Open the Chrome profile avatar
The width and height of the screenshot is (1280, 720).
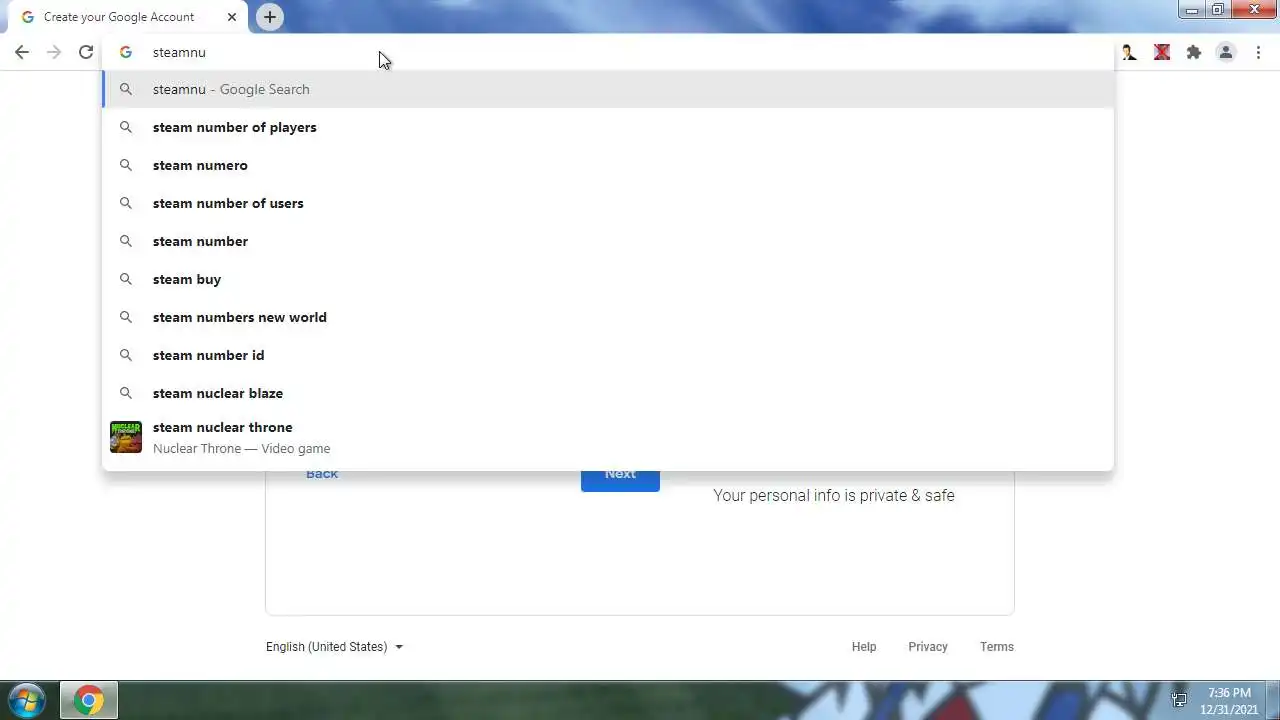(x=1226, y=52)
